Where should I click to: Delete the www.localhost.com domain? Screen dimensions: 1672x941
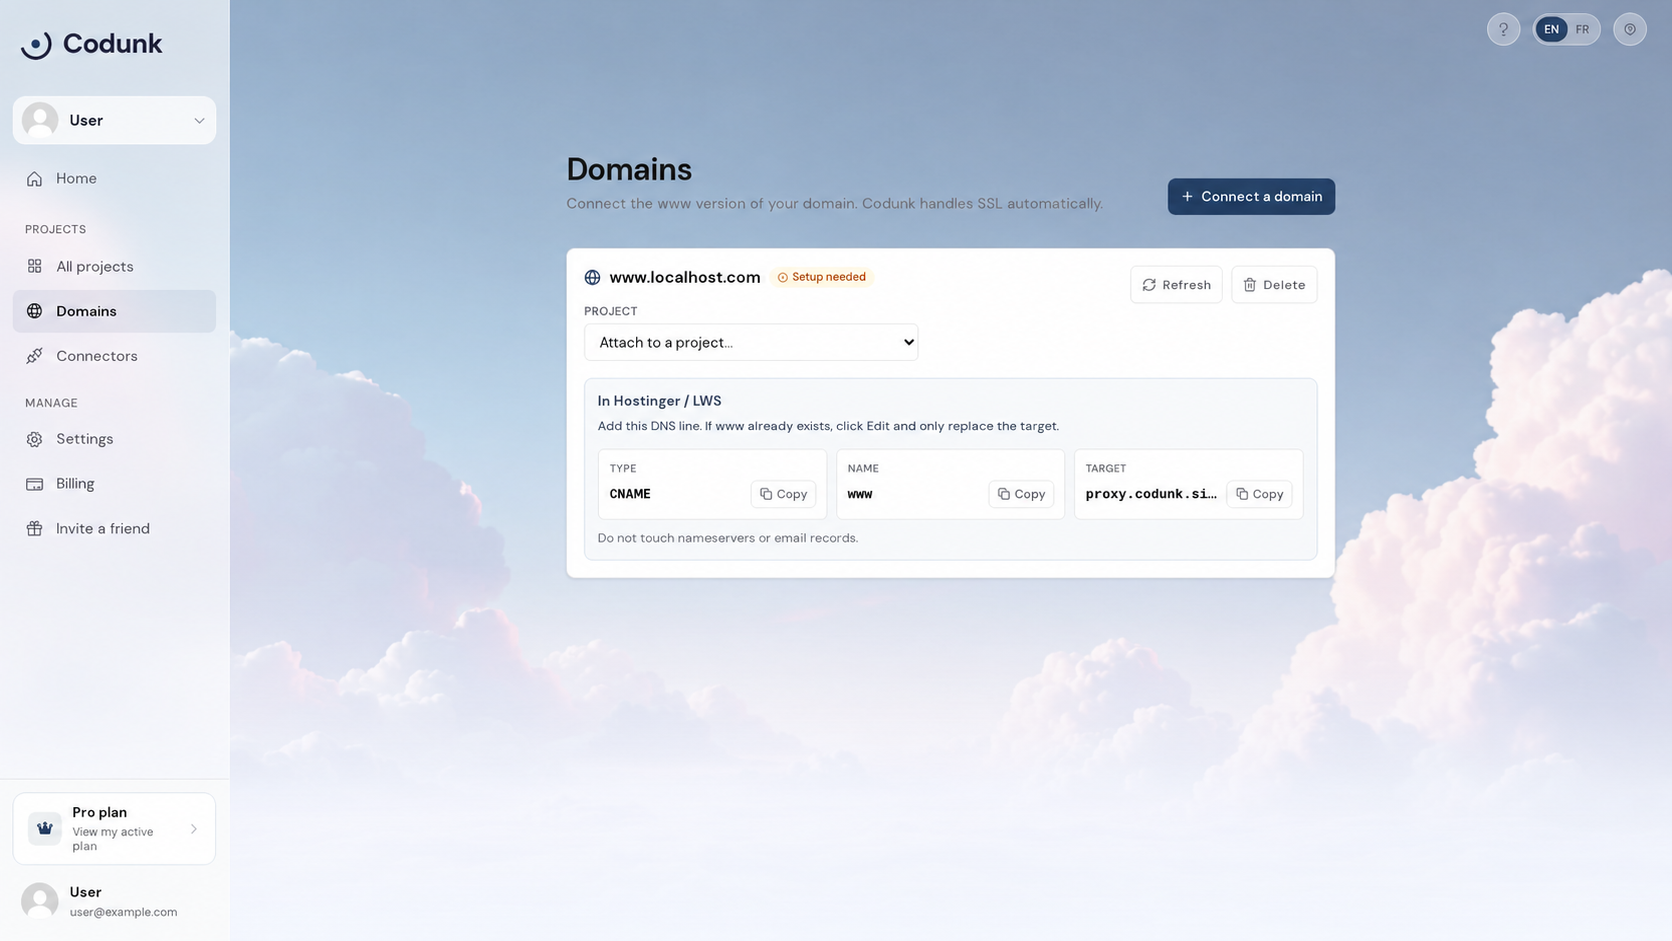coord(1274,285)
